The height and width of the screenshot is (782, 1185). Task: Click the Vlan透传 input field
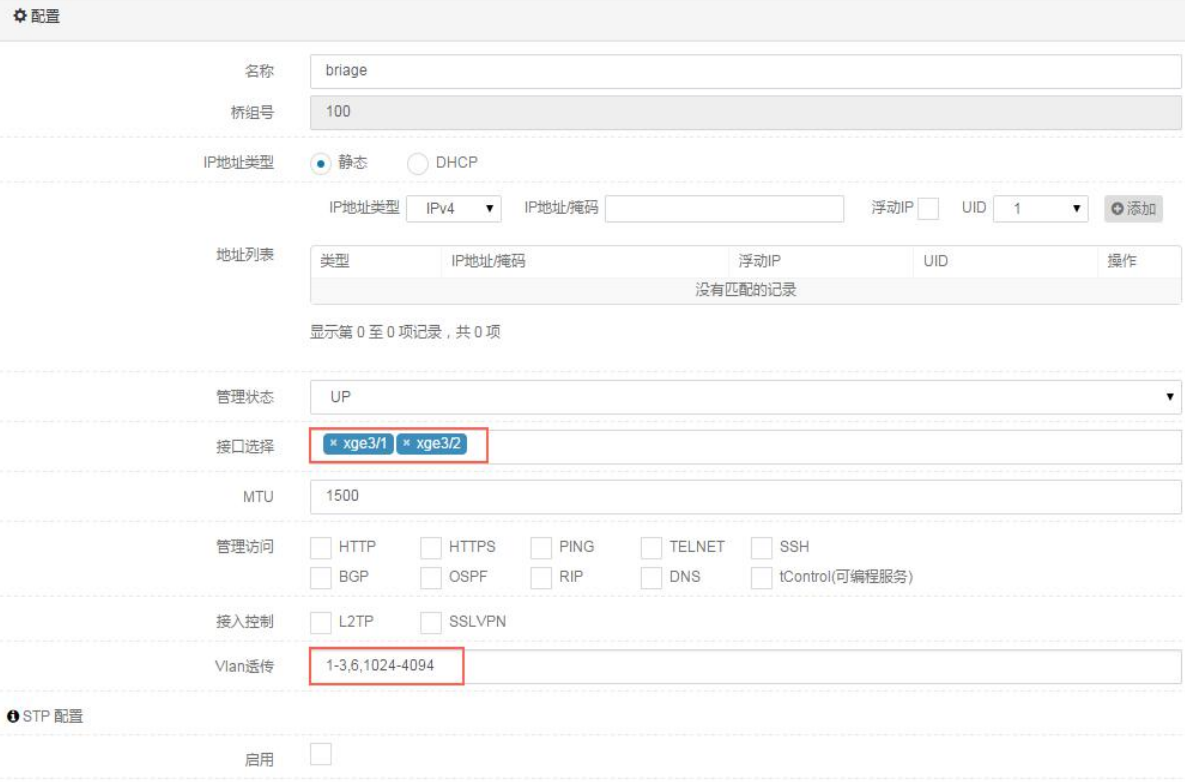pyautogui.click(x=745, y=666)
